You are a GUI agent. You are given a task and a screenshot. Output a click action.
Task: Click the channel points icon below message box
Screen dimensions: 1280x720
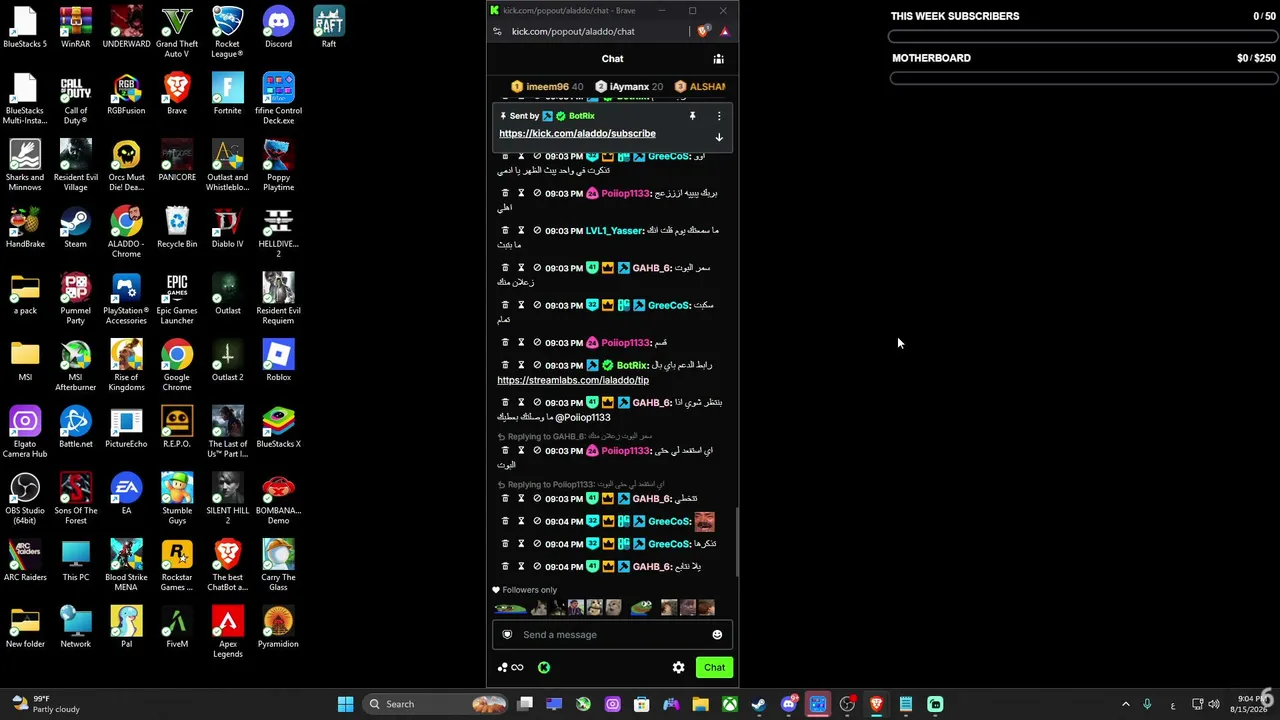pyautogui.click(x=510, y=667)
